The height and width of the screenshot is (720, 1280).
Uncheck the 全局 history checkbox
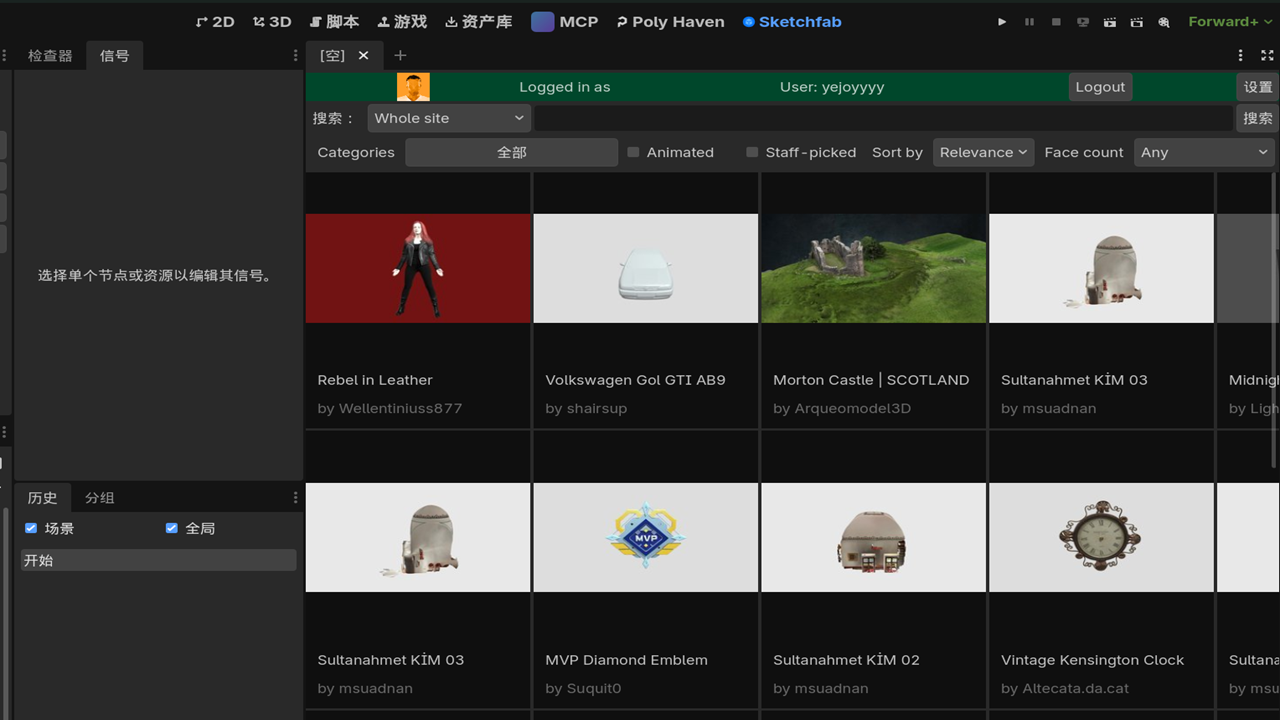click(x=172, y=528)
